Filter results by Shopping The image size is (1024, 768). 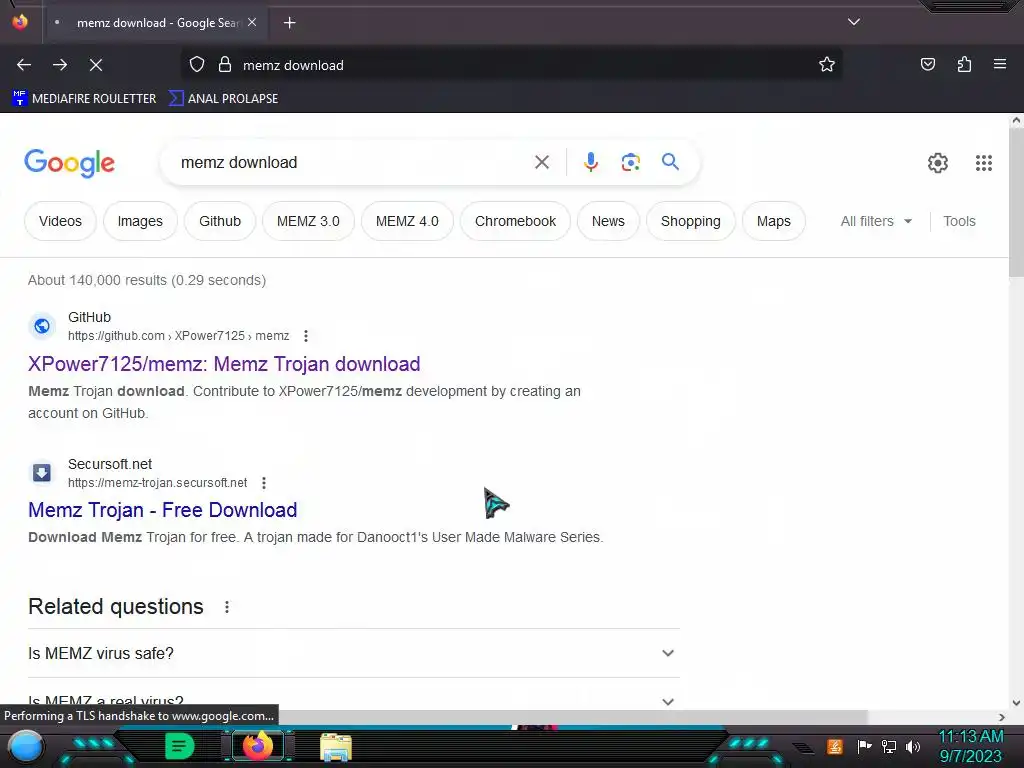pos(690,221)
